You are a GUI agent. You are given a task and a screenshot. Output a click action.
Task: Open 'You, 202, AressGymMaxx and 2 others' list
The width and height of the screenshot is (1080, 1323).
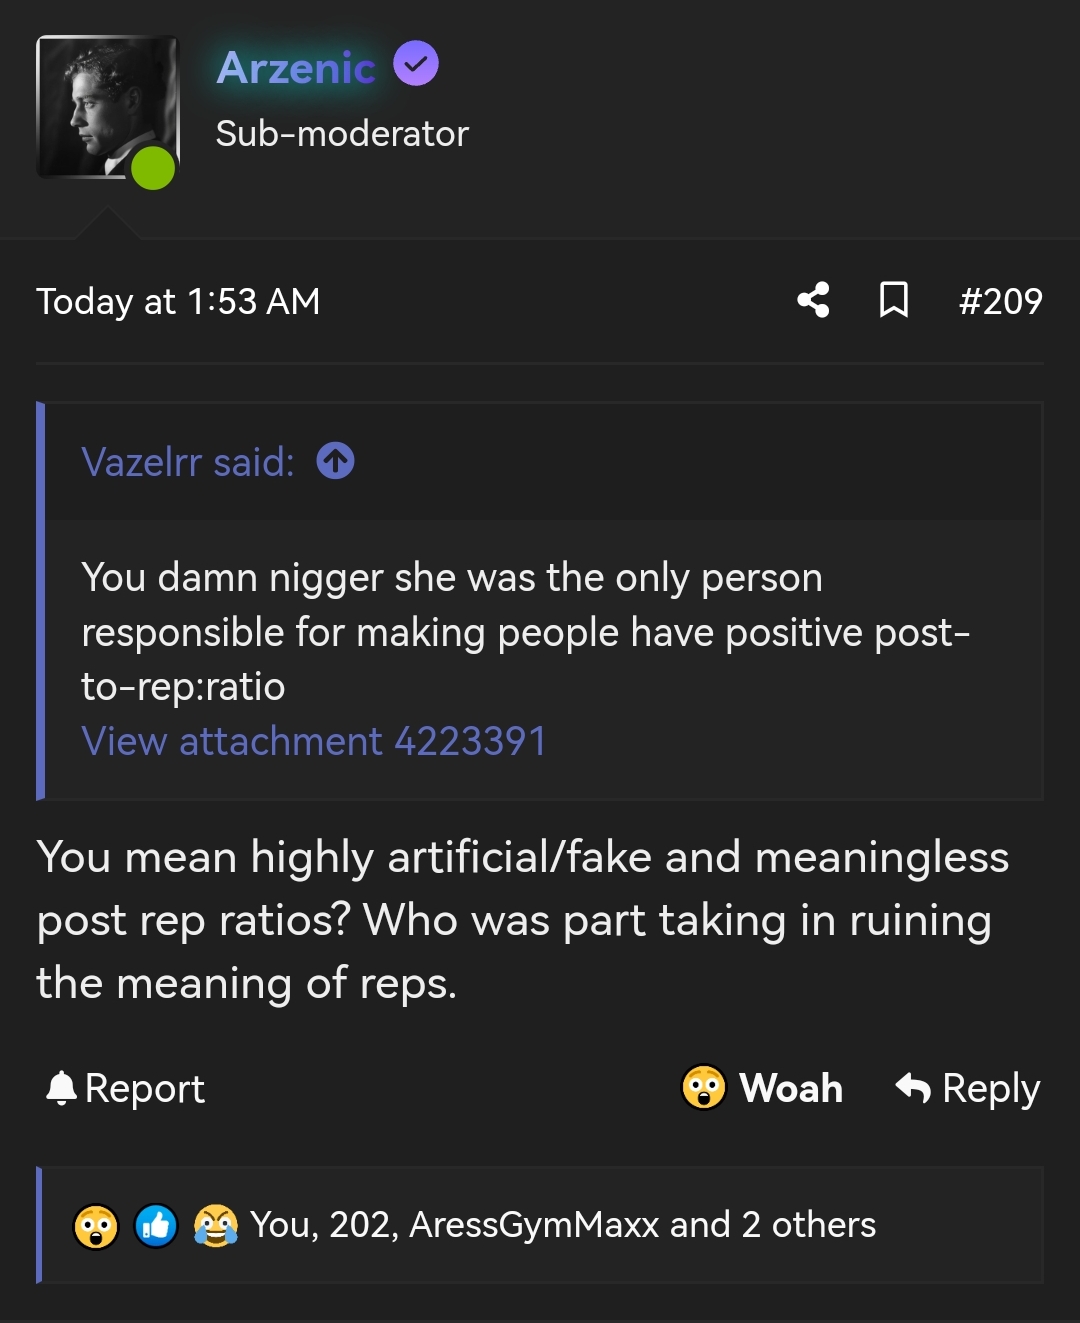click(562, 1225)
